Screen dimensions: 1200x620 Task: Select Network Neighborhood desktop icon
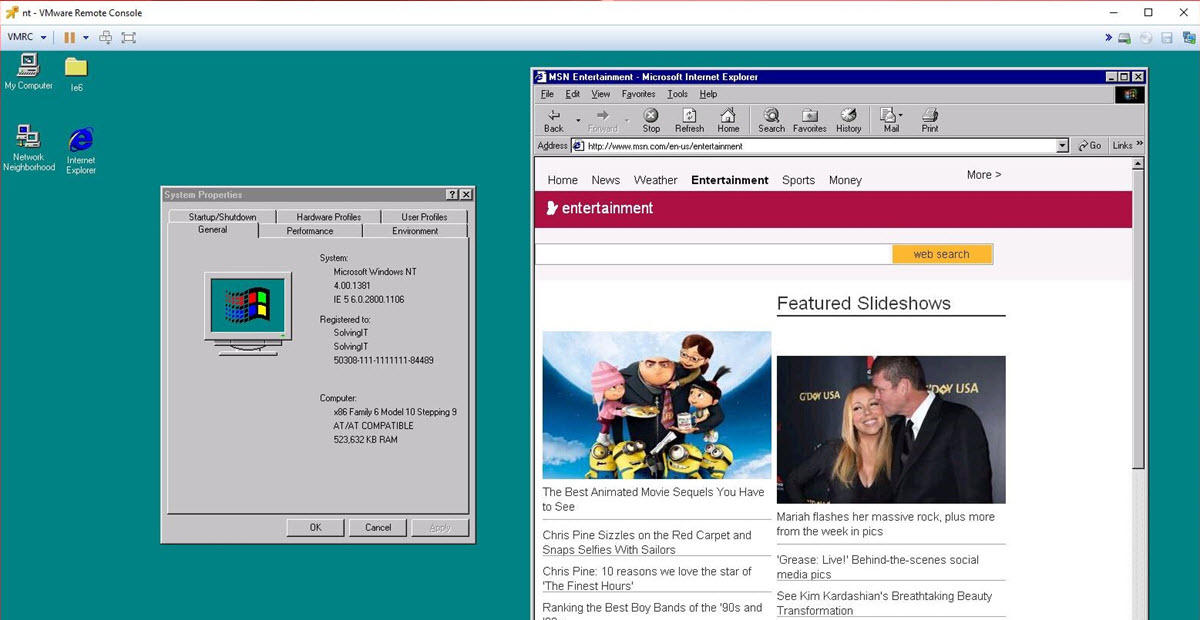[28, 149]
